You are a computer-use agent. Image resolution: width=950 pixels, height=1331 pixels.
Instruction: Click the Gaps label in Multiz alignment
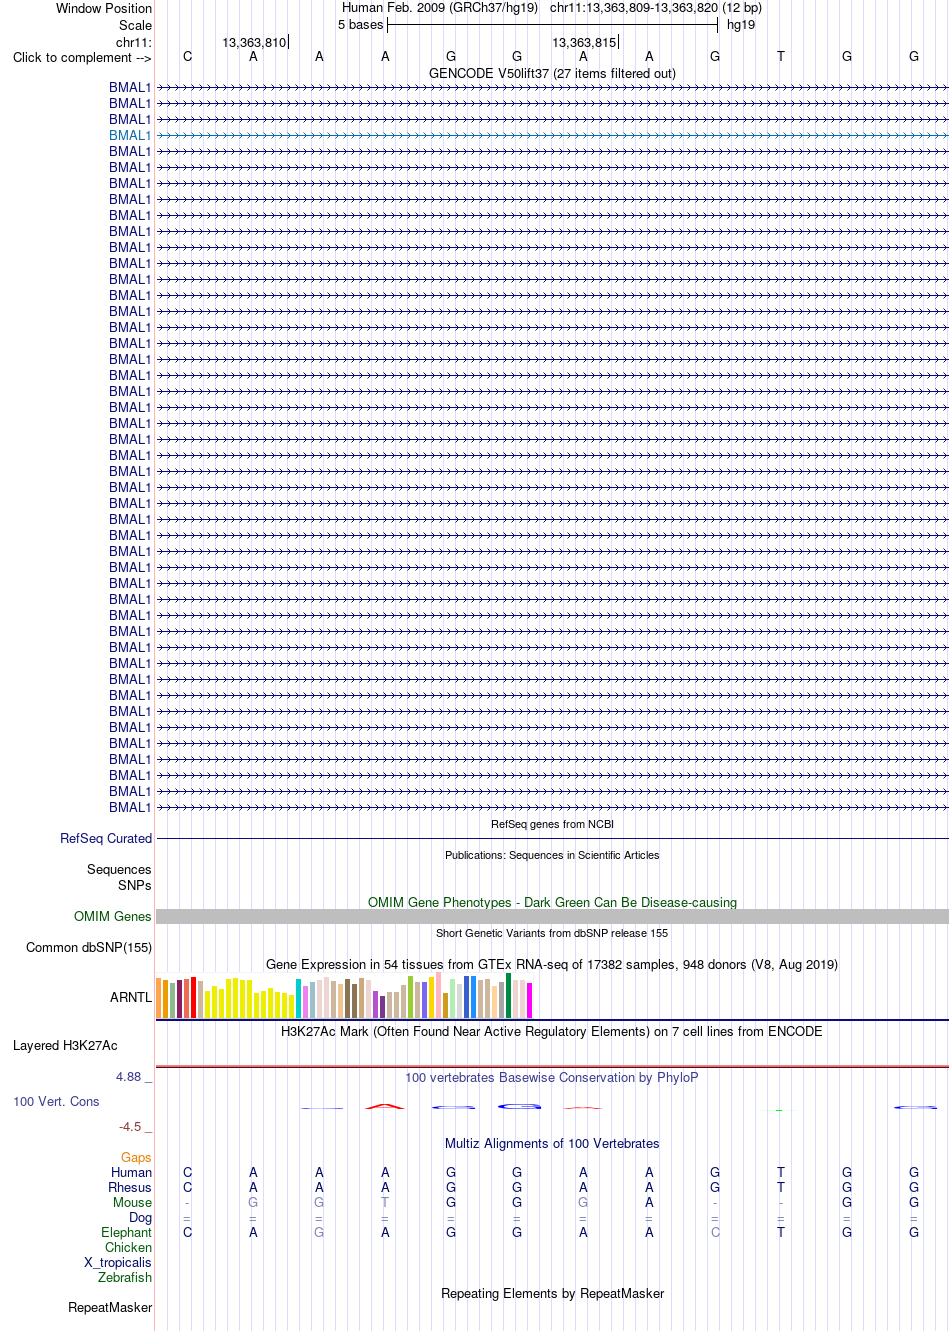pyautogui.click(x=136, y=1157)
